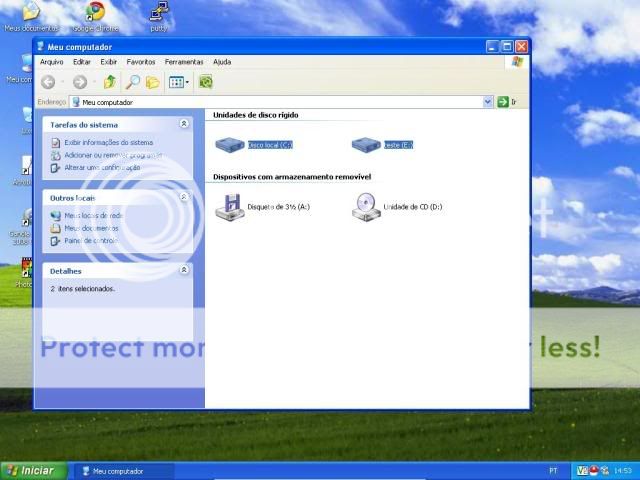The height and width of the screenshot is (480, 640).
Task: Go up one folder level icon
Action: tap(109, 82)
